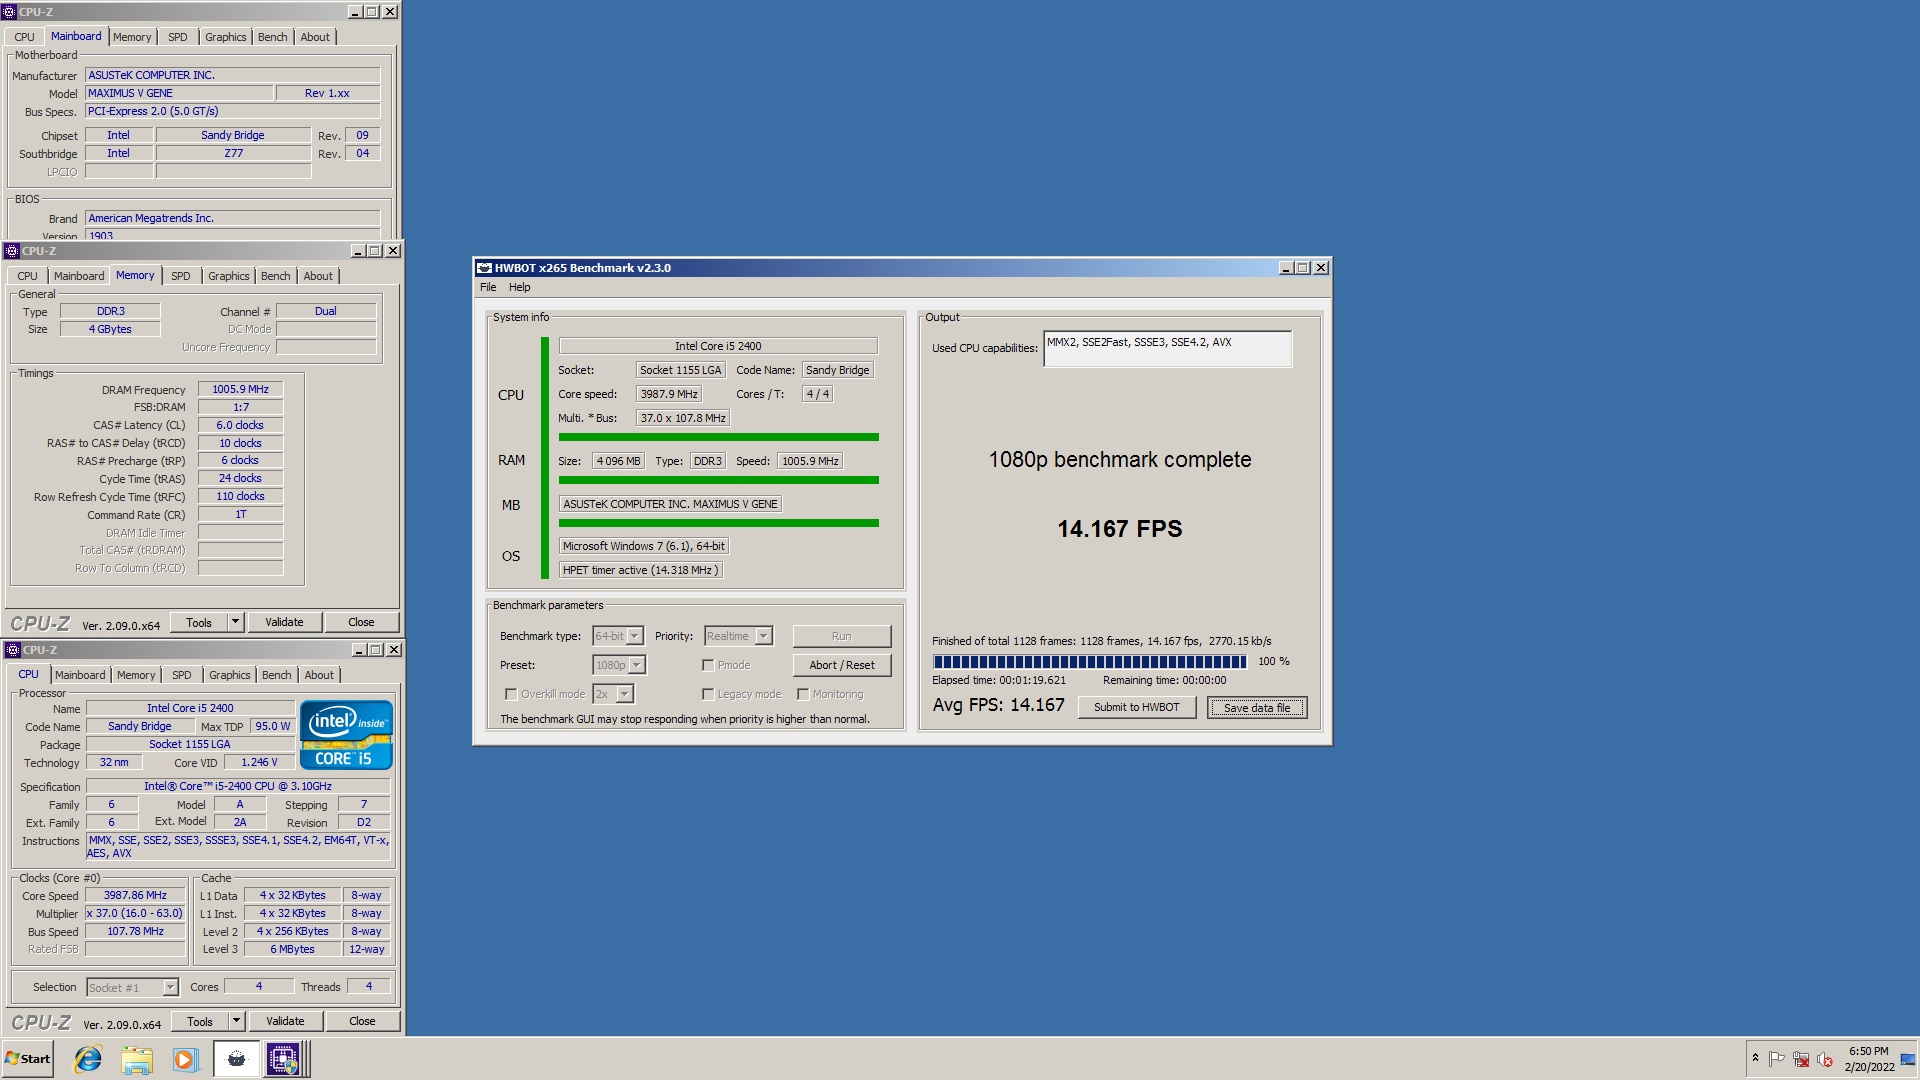This screenshot has height=1080, width=1920.
Task: Click Abort / Reset button
Action: 842,665
